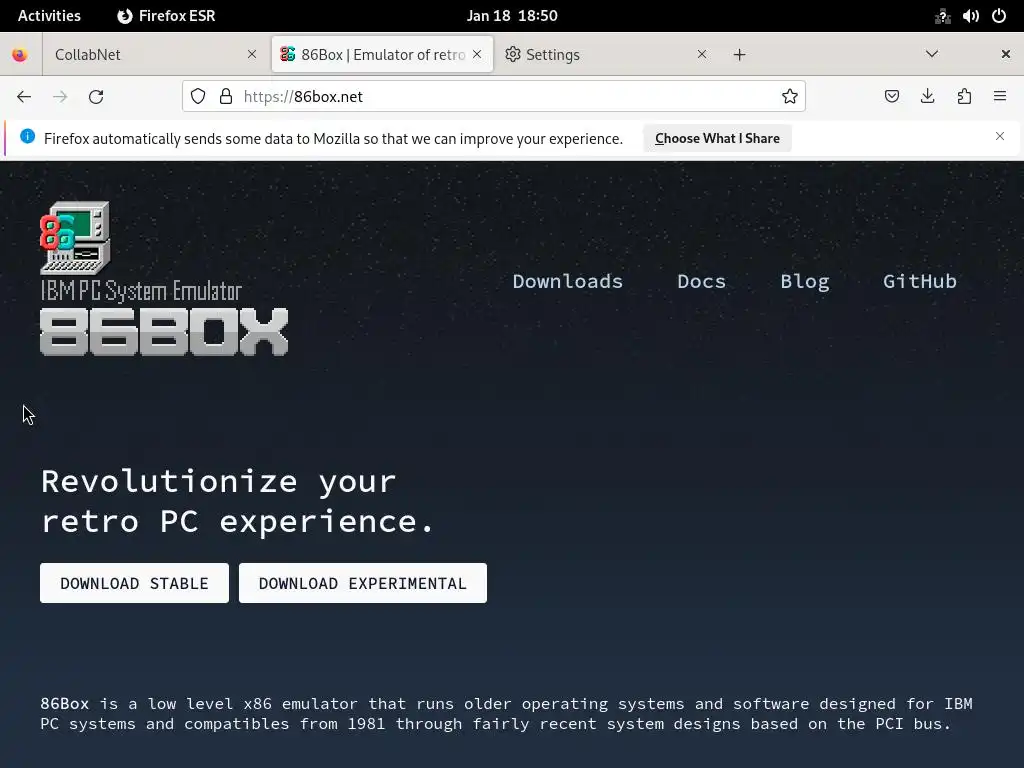
Task: Switch to the Settings tab
Action: click(606, 55)
